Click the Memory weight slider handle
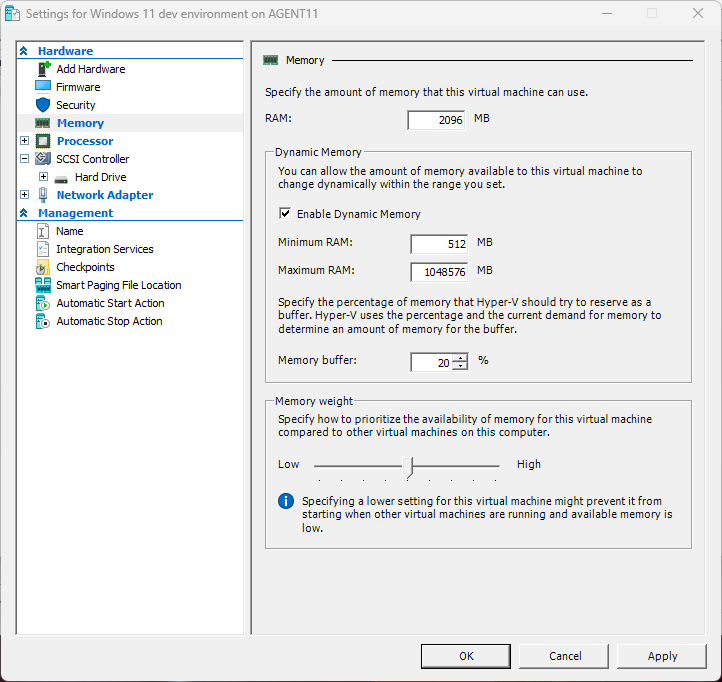722x682 pixels. click(x=408, y=465)
